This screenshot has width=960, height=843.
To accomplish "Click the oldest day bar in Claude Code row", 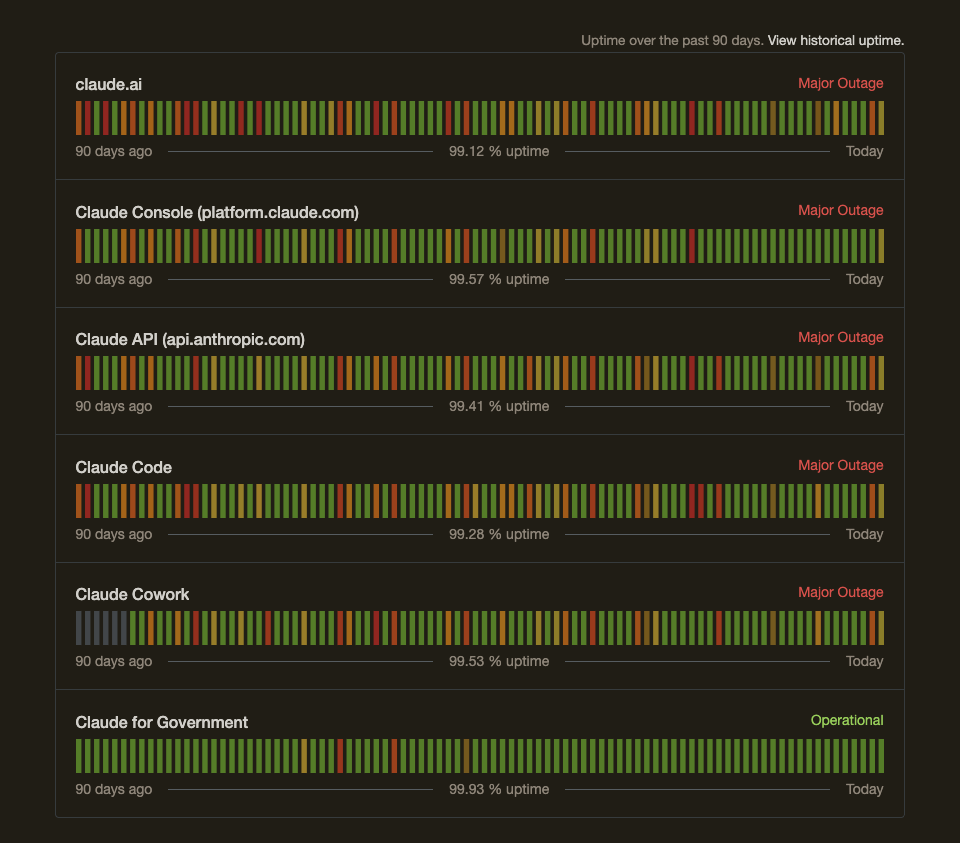I will [78, 501].
